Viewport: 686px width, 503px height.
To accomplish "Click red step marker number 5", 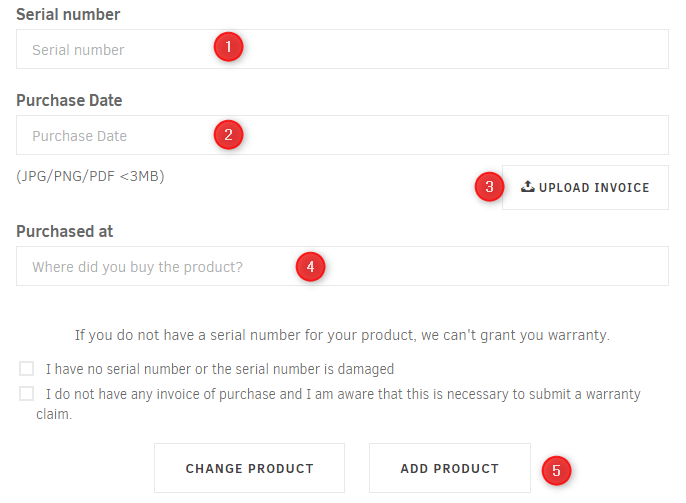I will coord(556,471).
